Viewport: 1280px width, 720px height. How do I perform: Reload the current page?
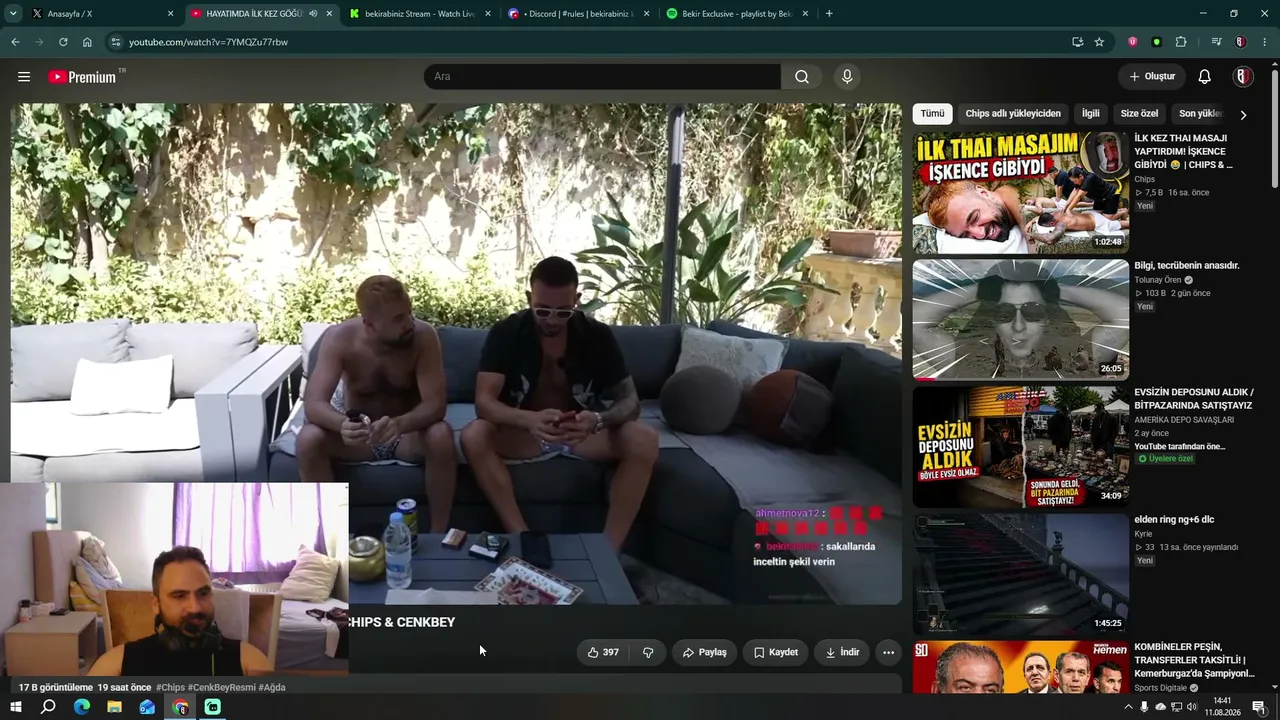coord(63,42)
